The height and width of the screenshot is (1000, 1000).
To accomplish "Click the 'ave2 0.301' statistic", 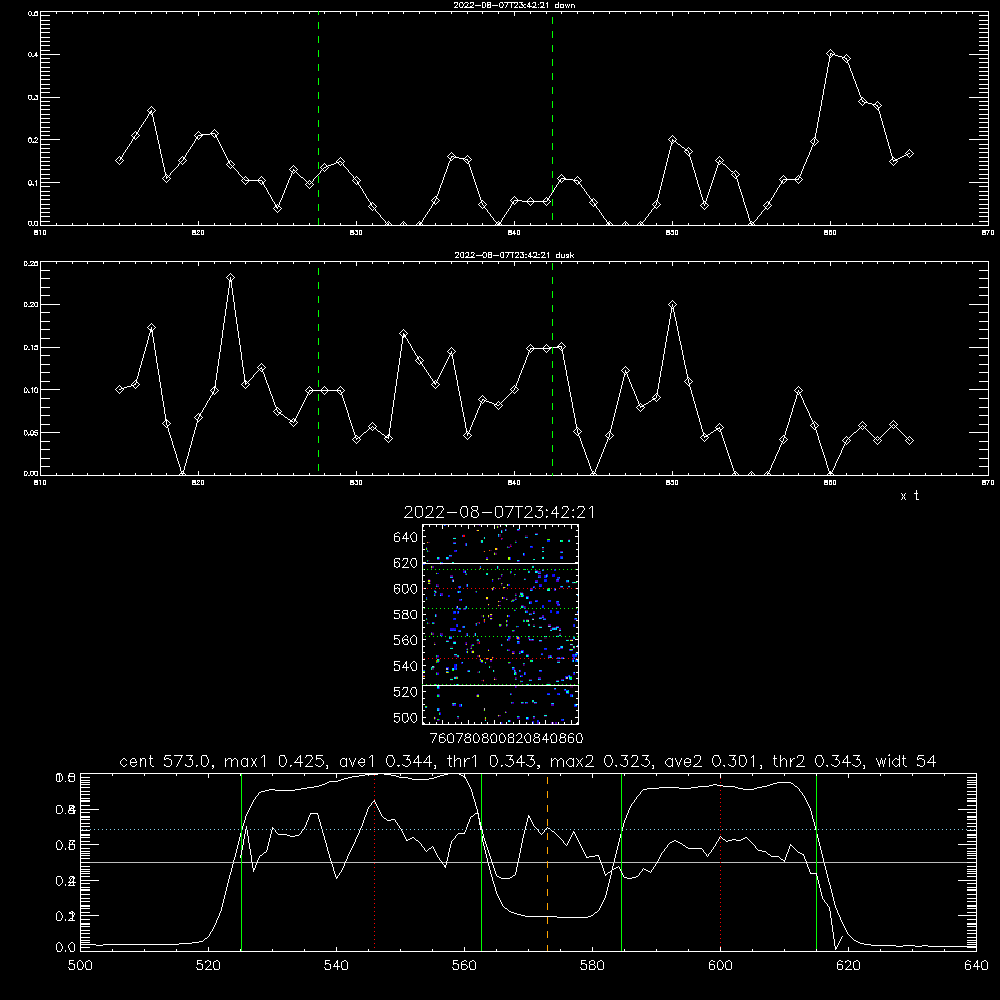I will coord(711,761).
